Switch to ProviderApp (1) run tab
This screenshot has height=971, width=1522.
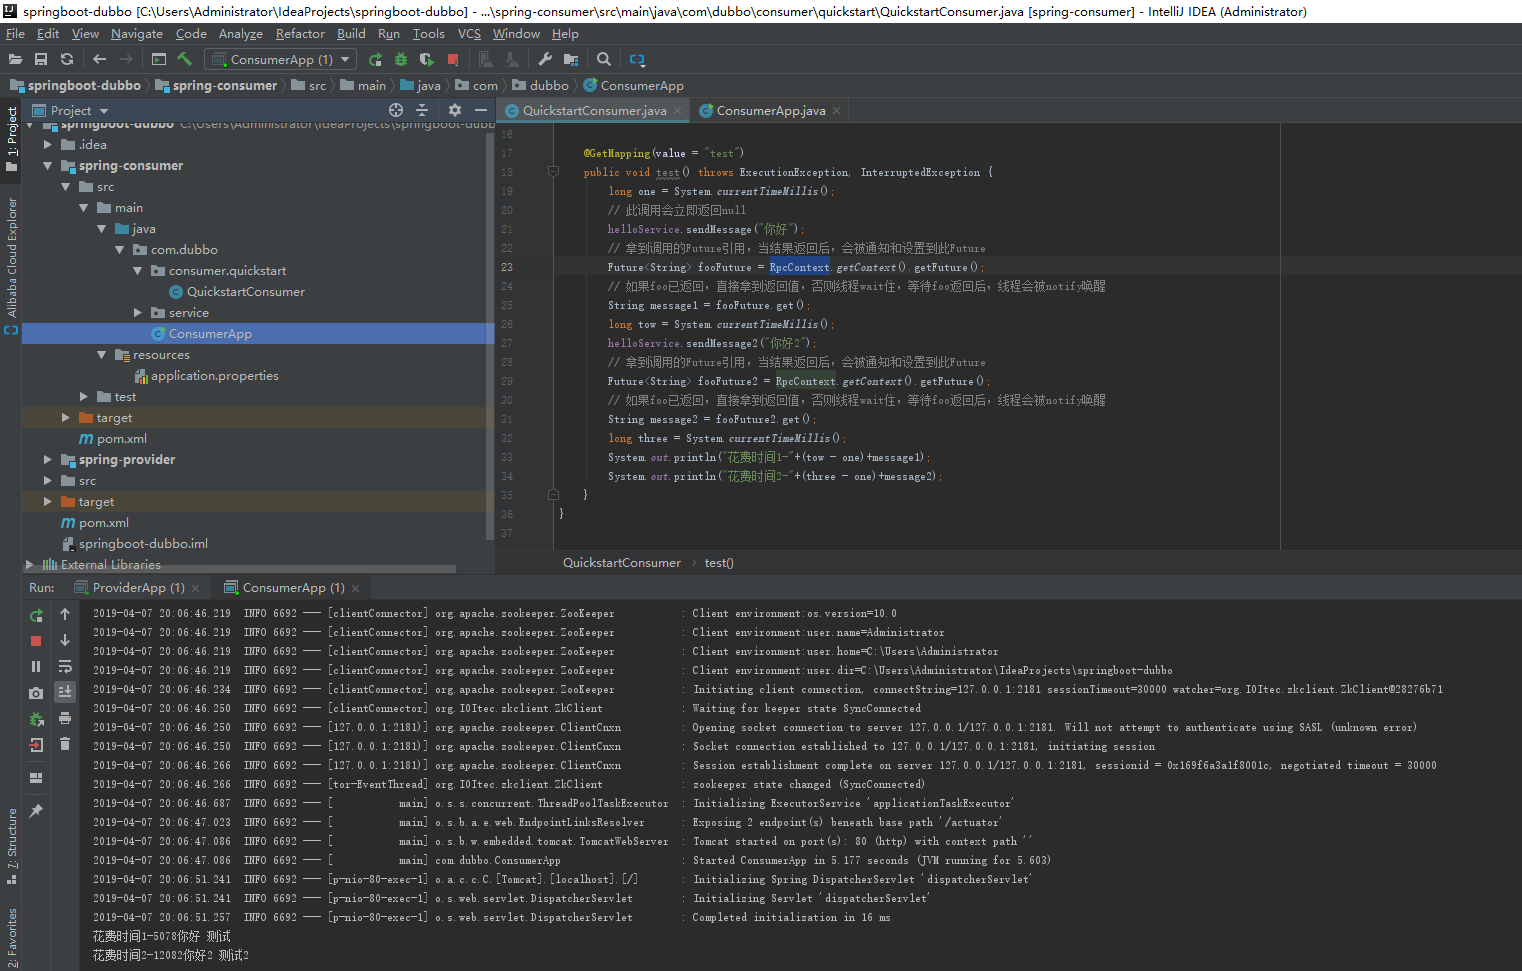(138, 588)
